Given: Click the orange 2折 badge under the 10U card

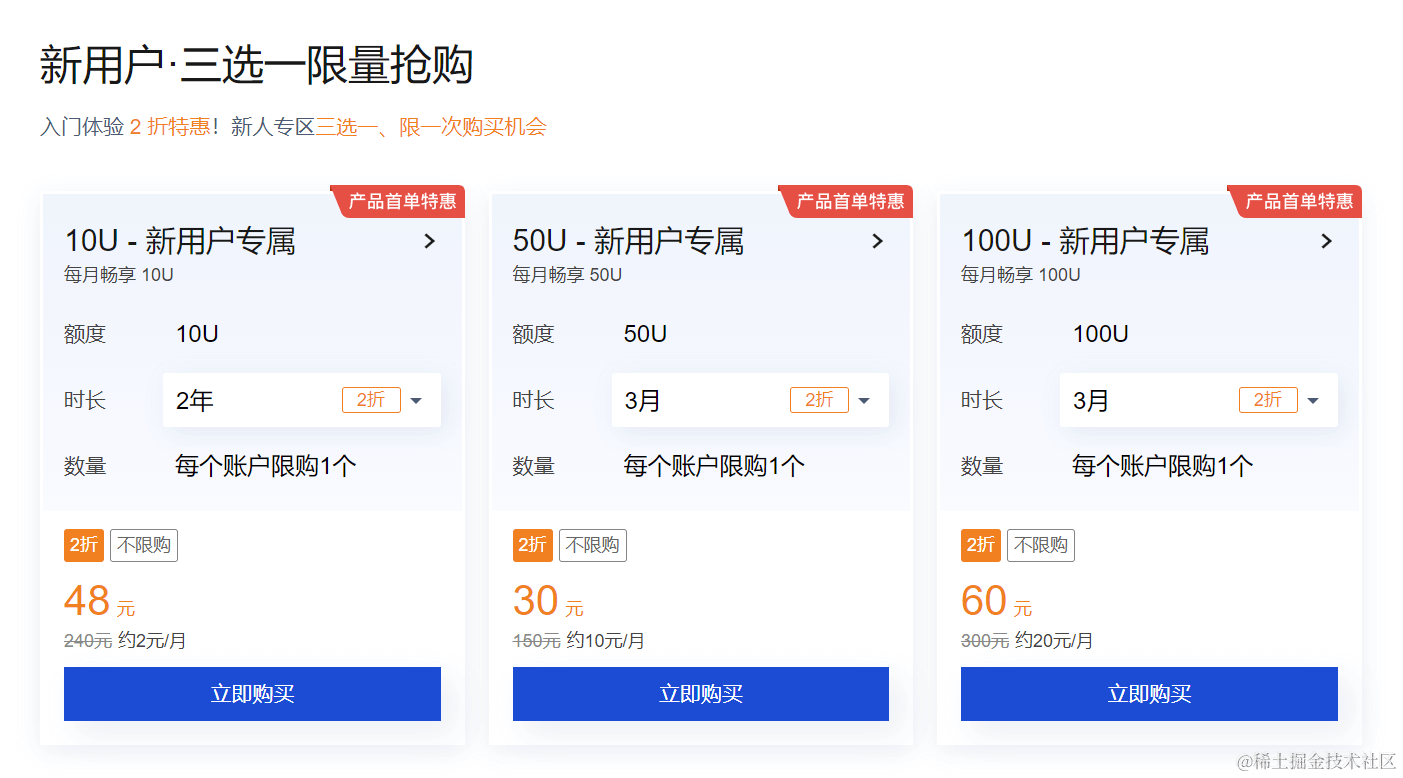Looking at the screenshot, I should [83, 545].
